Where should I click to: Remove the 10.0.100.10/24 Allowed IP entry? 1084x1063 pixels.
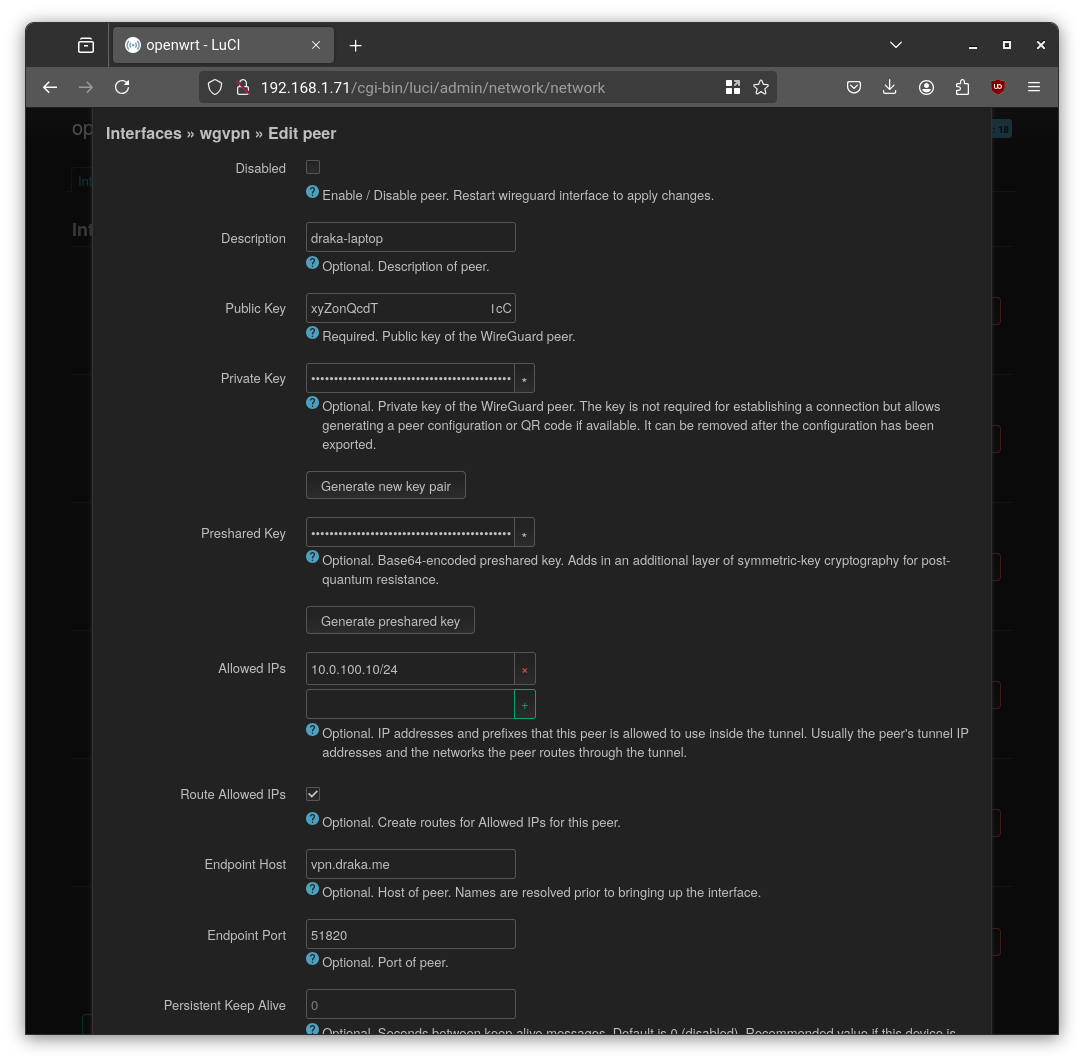(x=525, y=669)
